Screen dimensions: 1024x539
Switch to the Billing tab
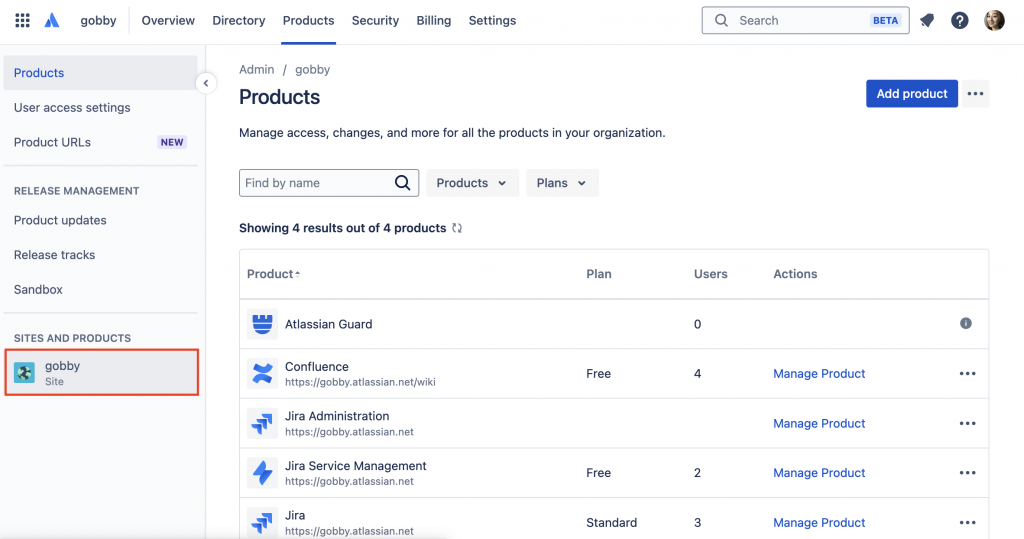point(433,20)
